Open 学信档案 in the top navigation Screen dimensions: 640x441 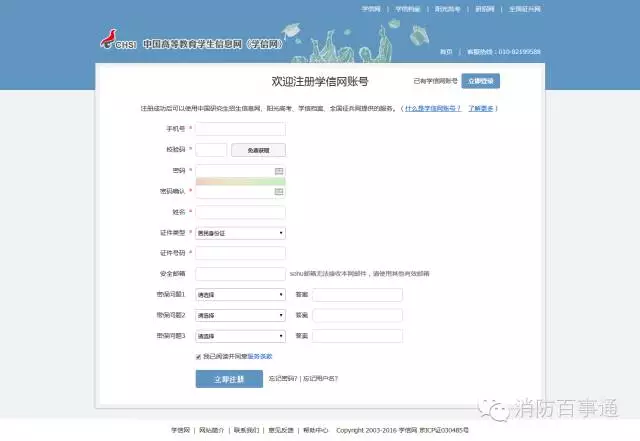point(408,9)
